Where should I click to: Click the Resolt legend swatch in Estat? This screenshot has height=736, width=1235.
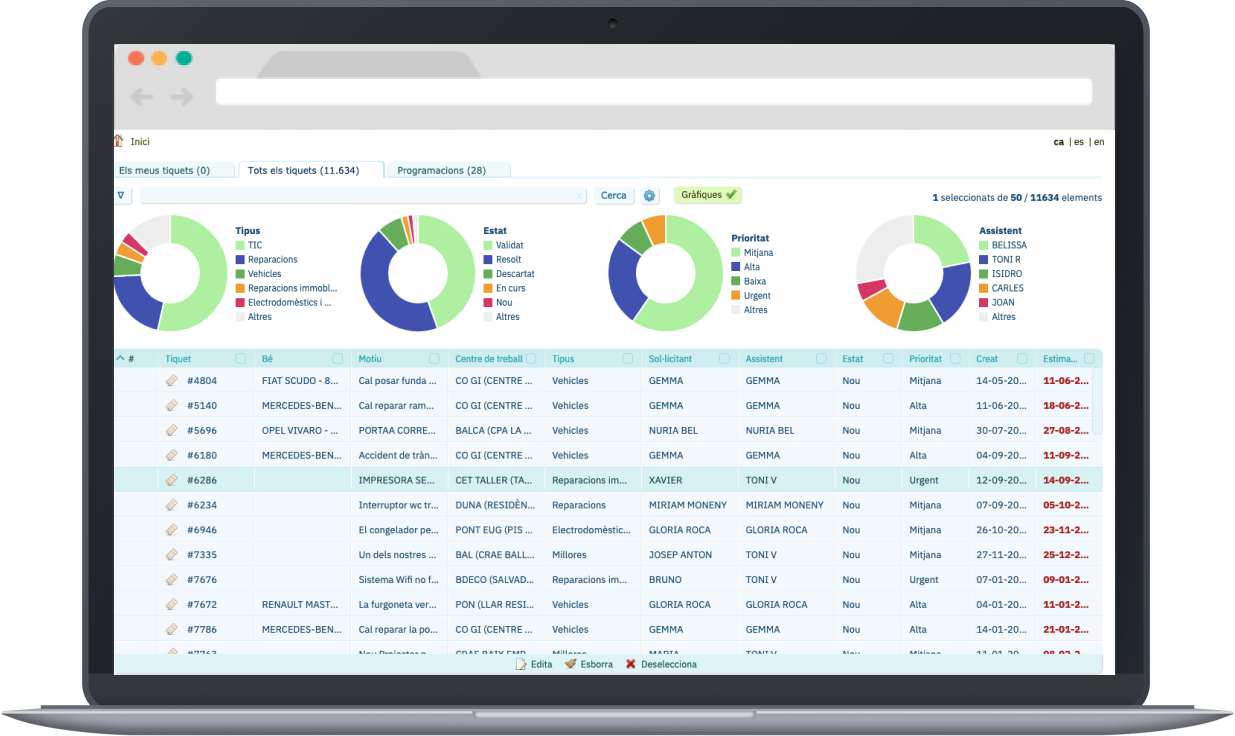click(x=488, y=259)
